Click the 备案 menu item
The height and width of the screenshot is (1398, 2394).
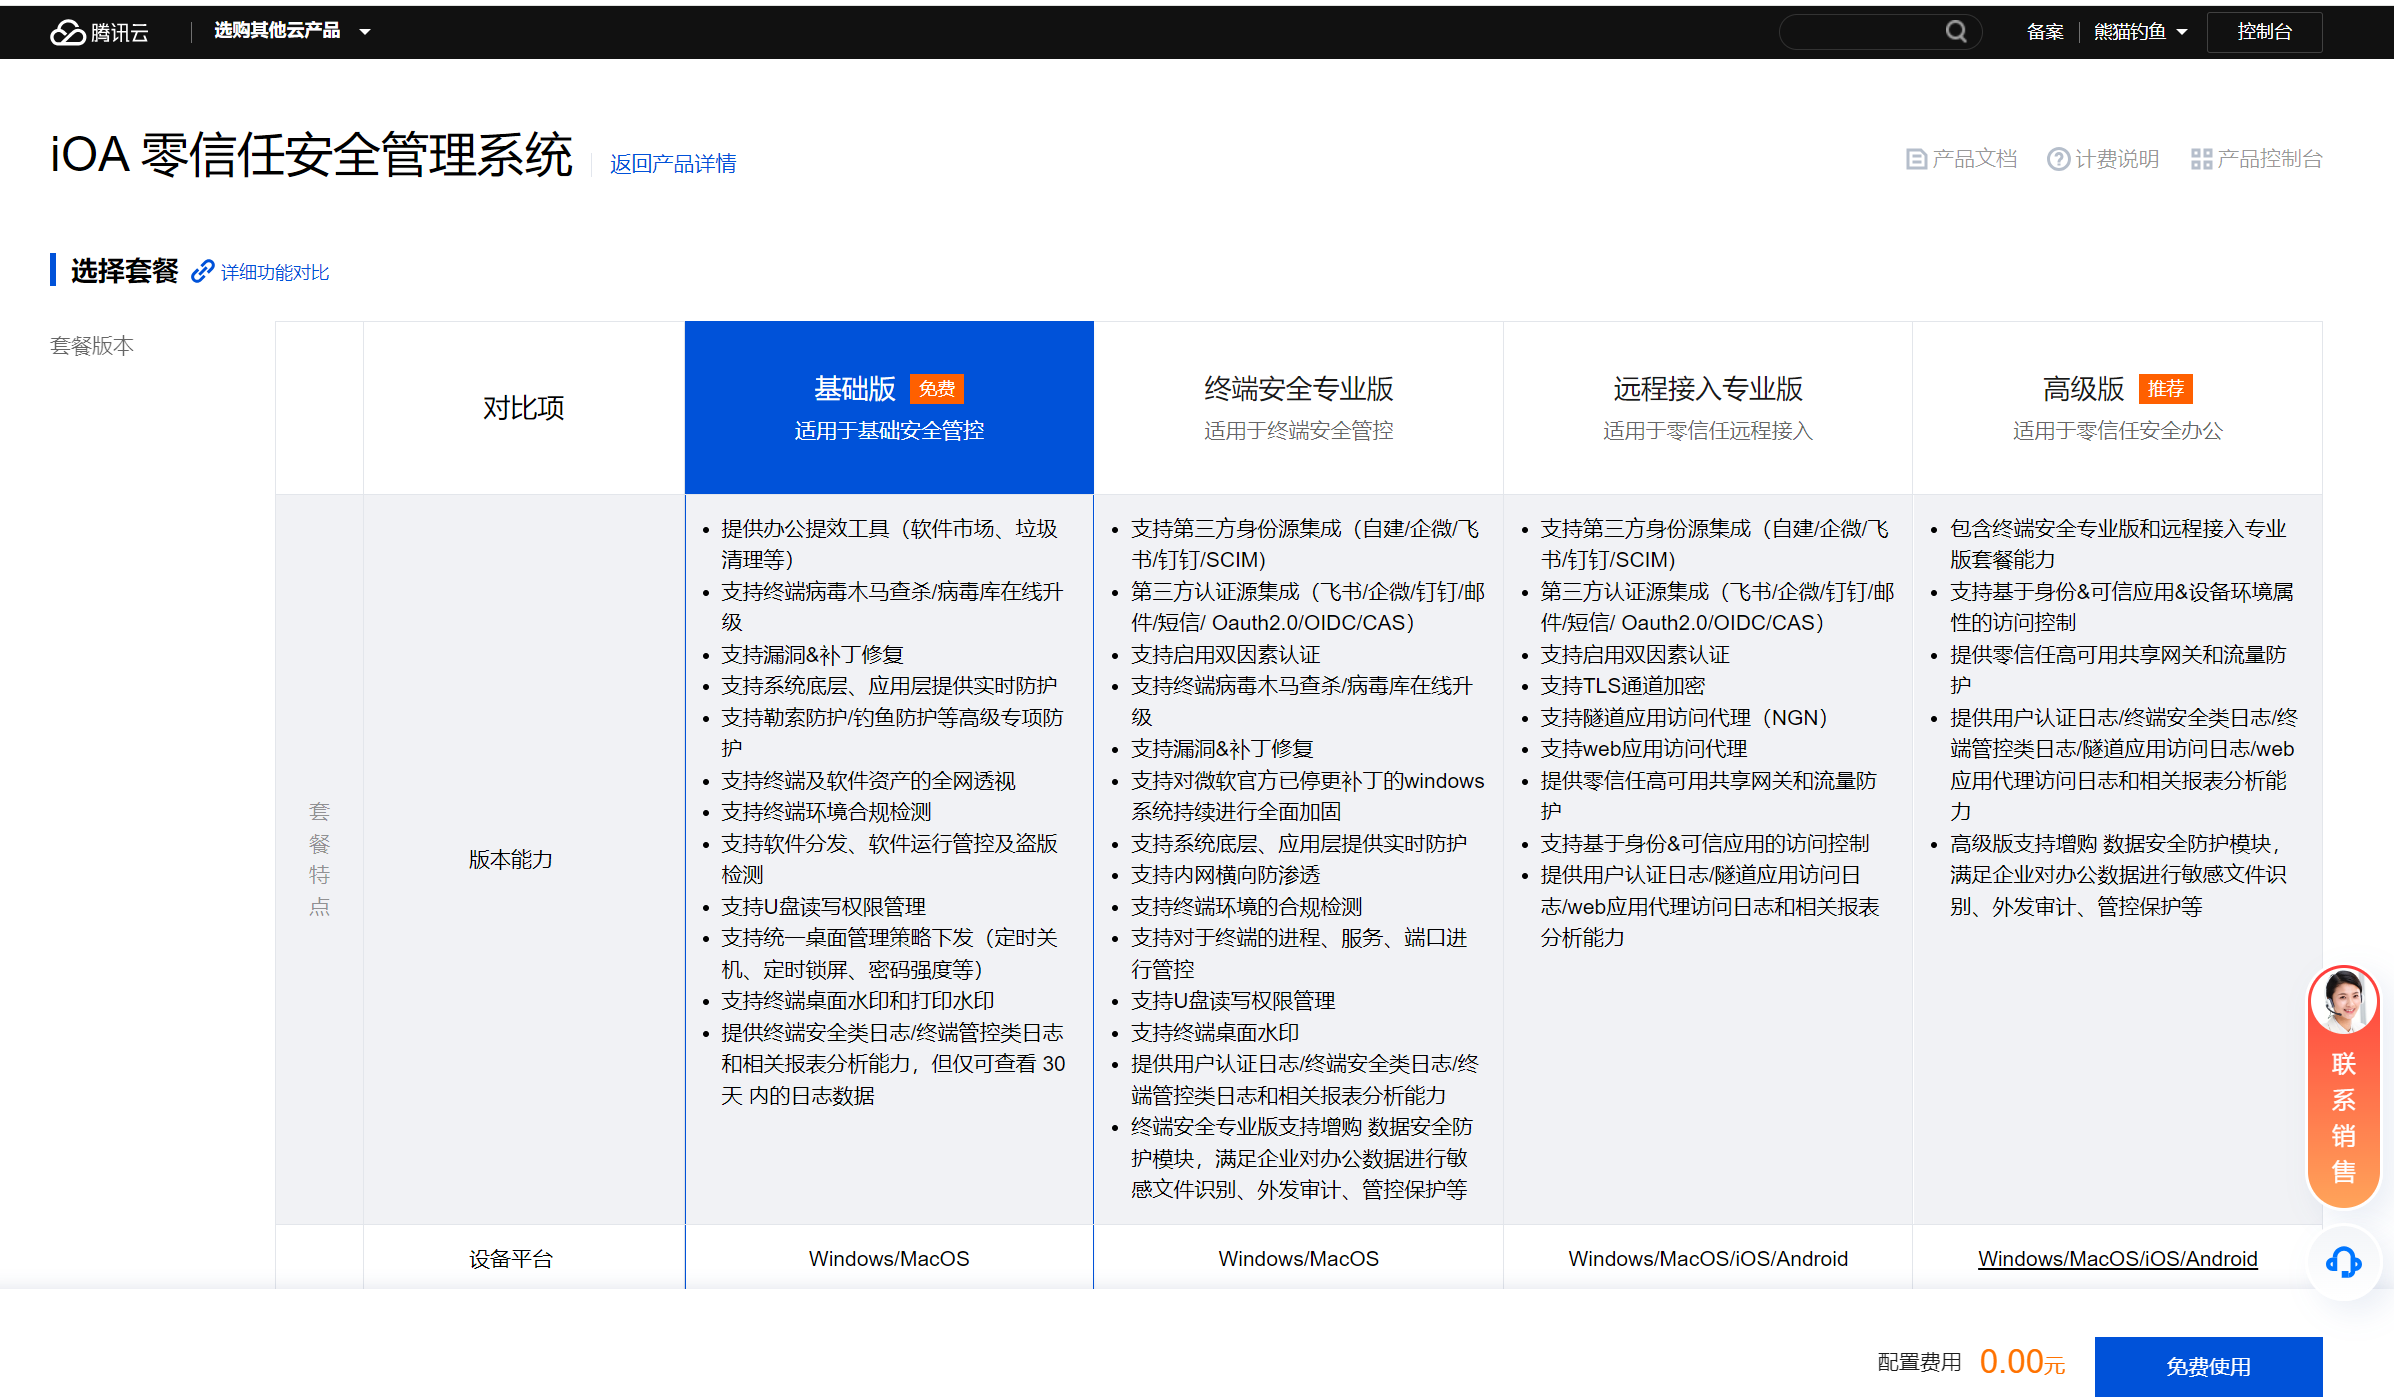click(x=2044, y=32)
